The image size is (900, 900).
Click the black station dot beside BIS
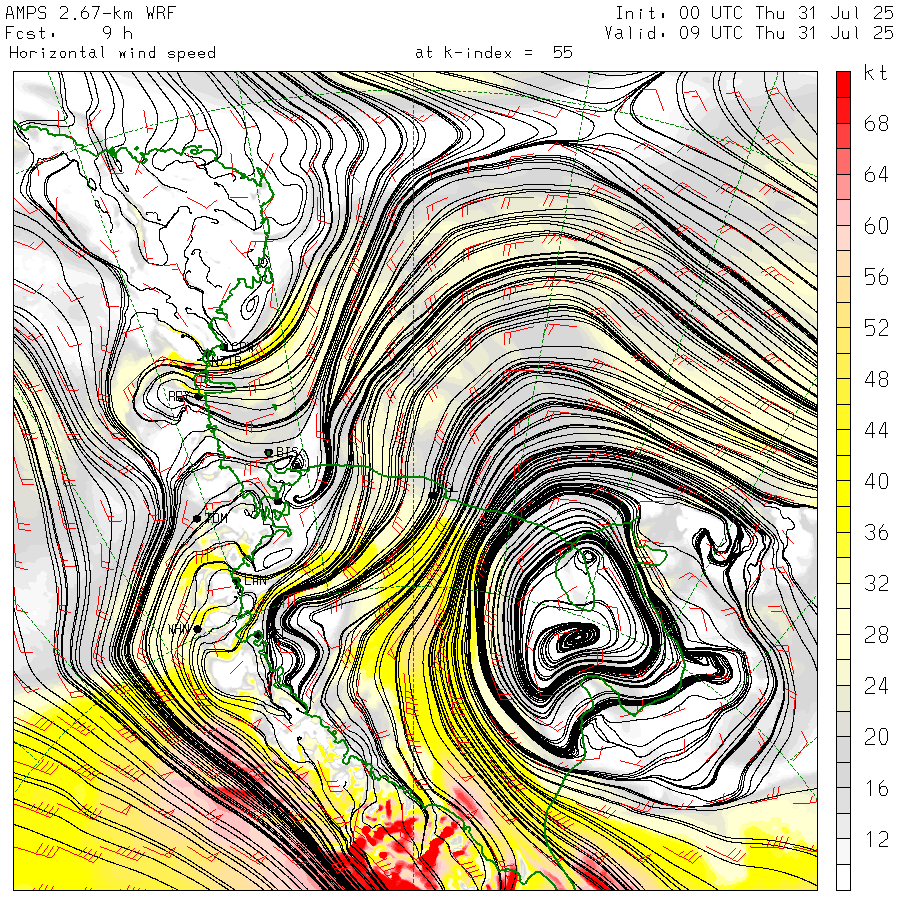268,452
